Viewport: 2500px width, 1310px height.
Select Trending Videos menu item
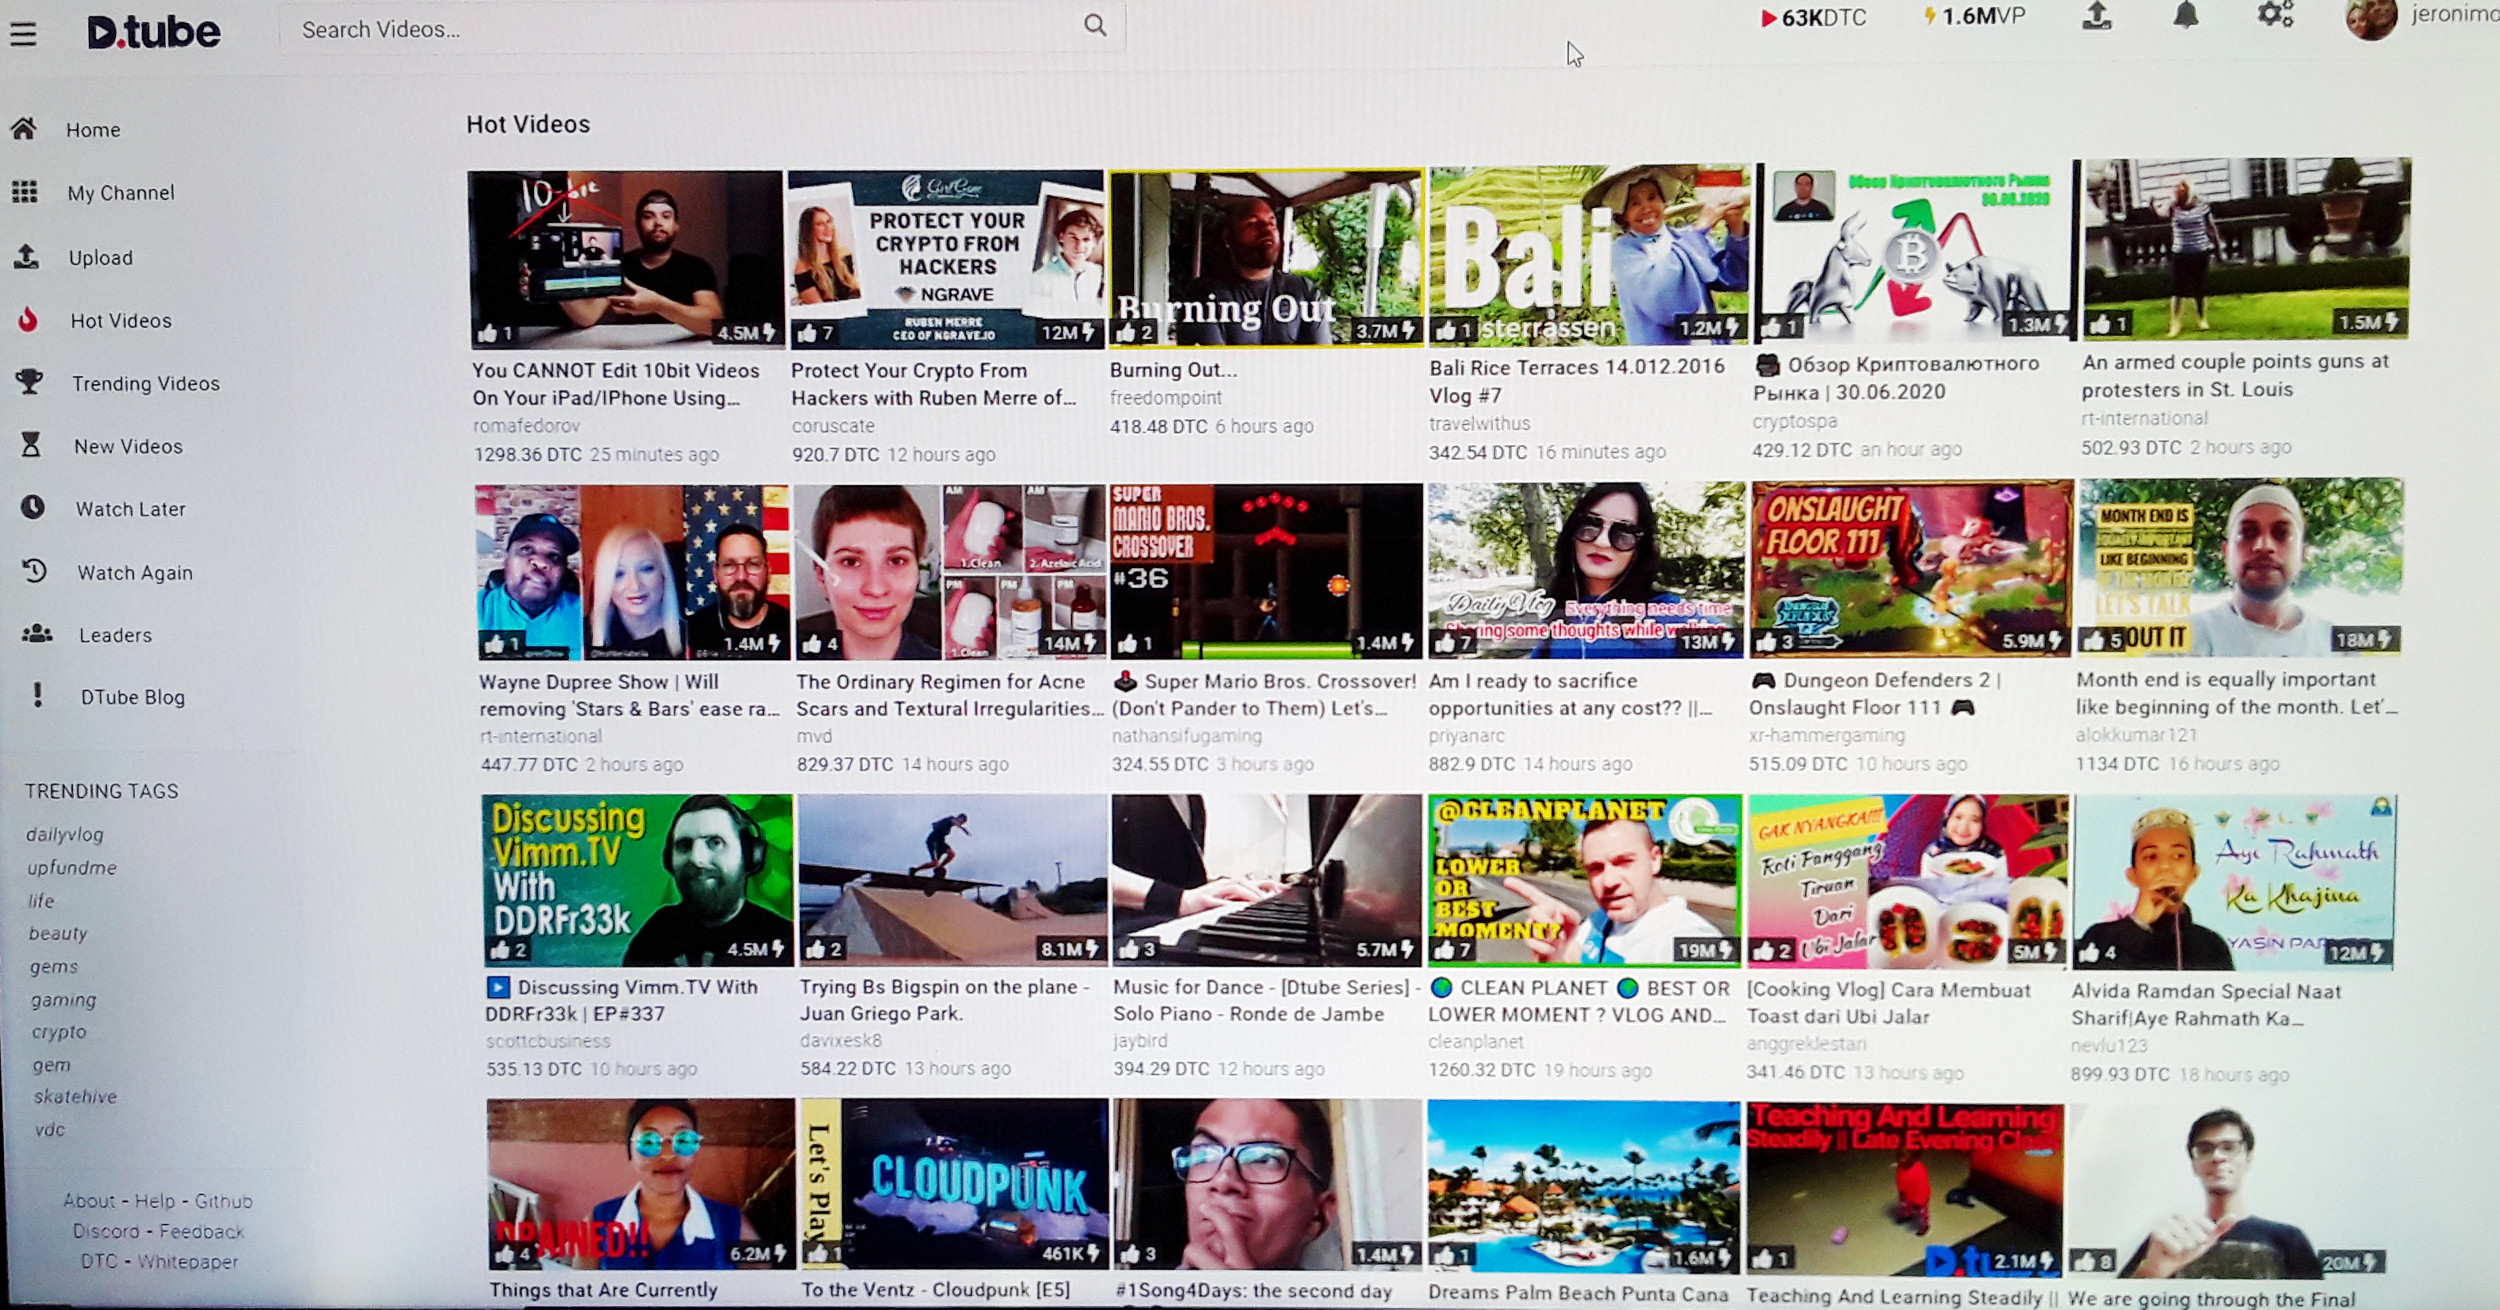coord(146,383)
